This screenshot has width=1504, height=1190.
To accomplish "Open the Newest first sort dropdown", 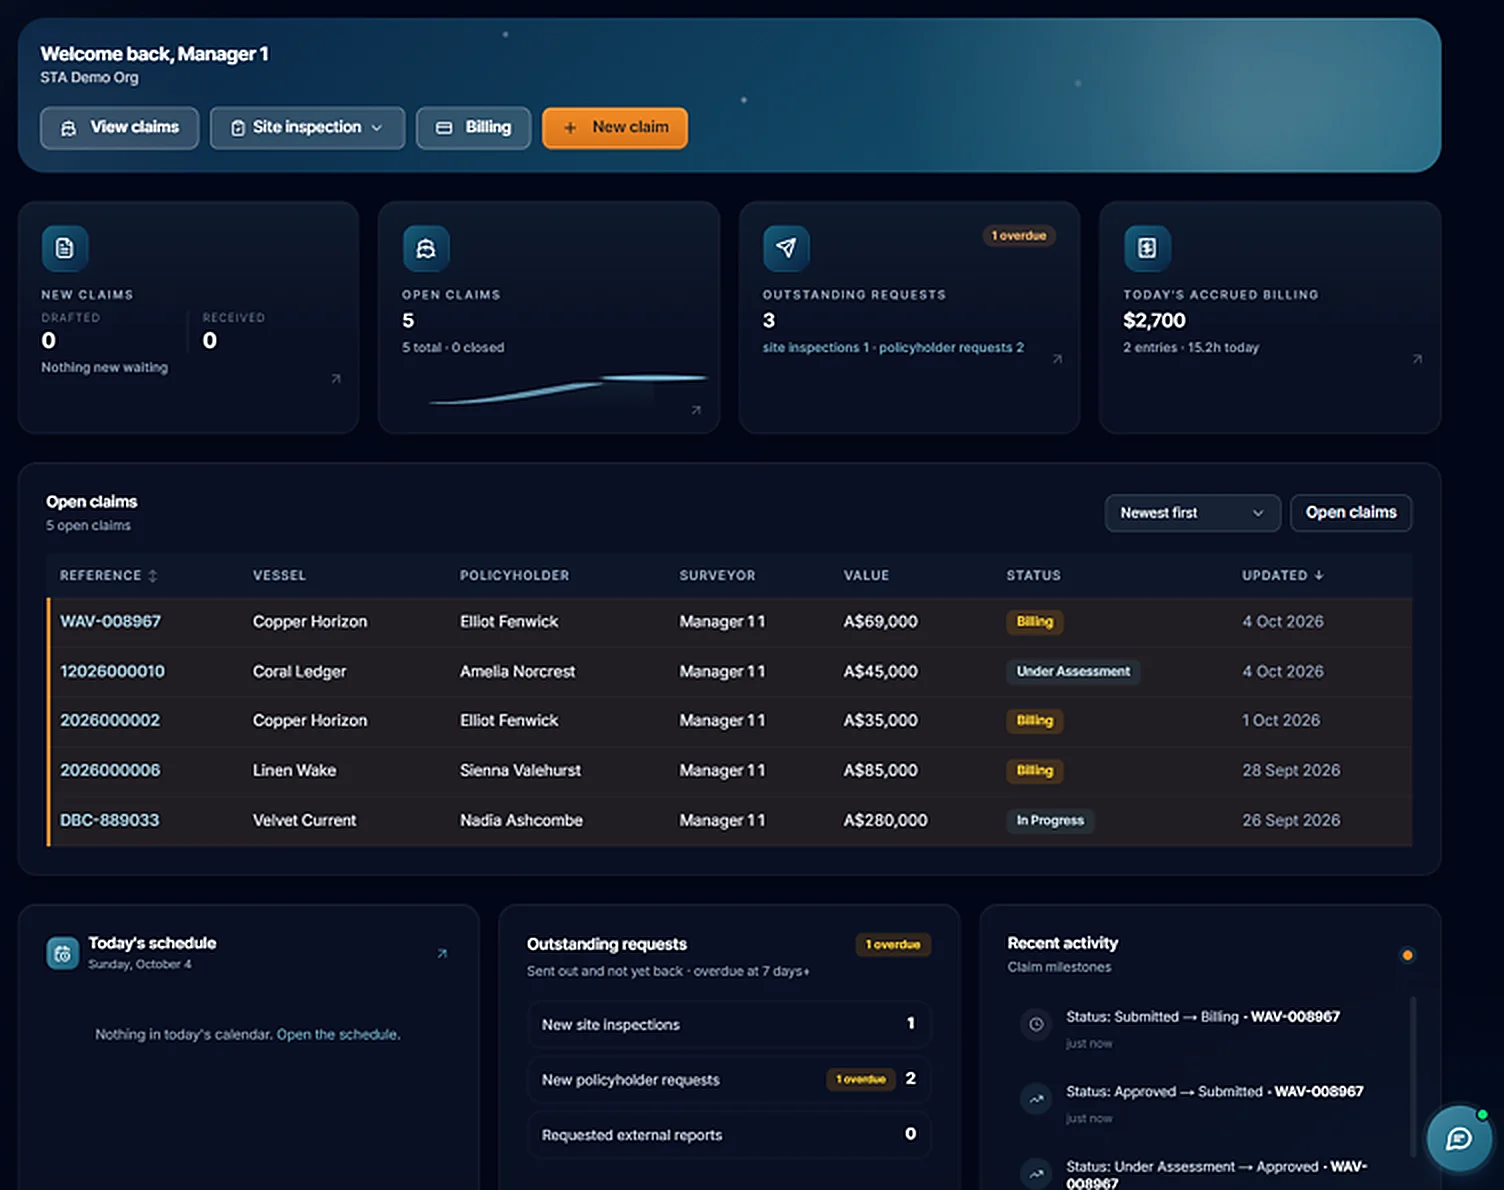I will [x=1192, y=513].
